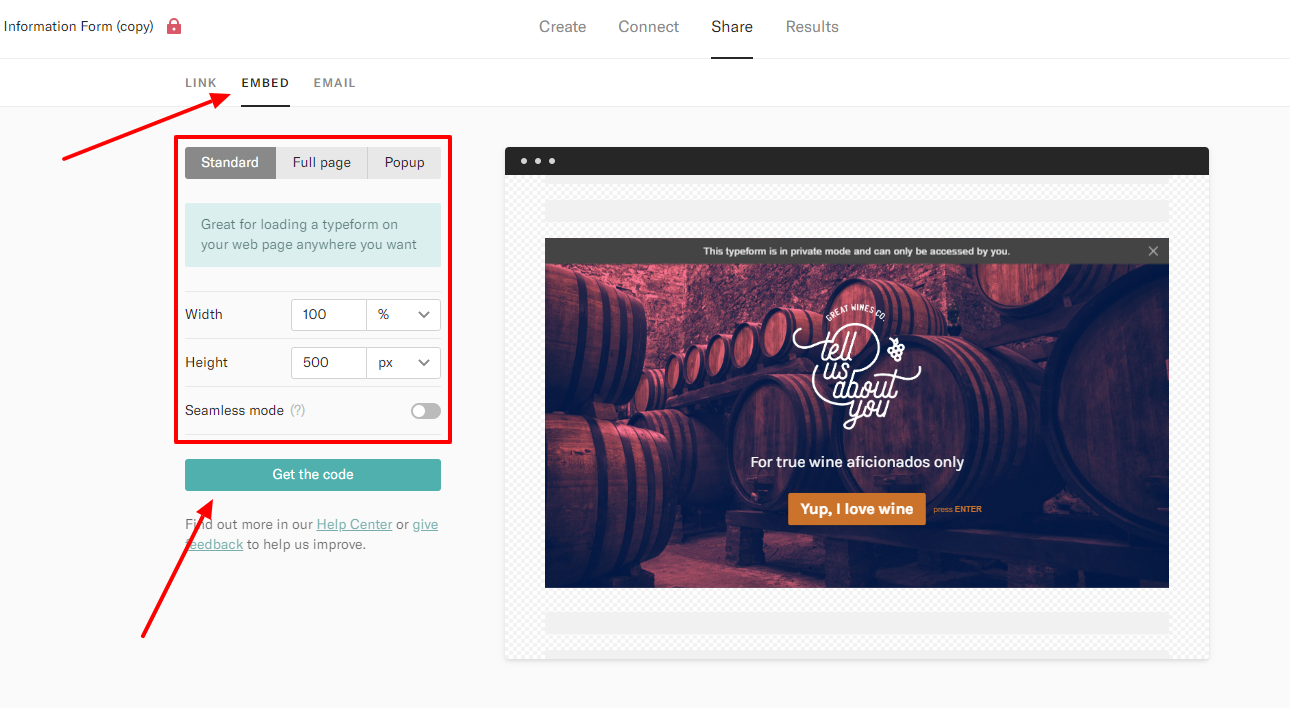Image resolution: width=1290 pixels, height=708 pixels.
Task: Navigate to the Results section
Action: [811, 27]
